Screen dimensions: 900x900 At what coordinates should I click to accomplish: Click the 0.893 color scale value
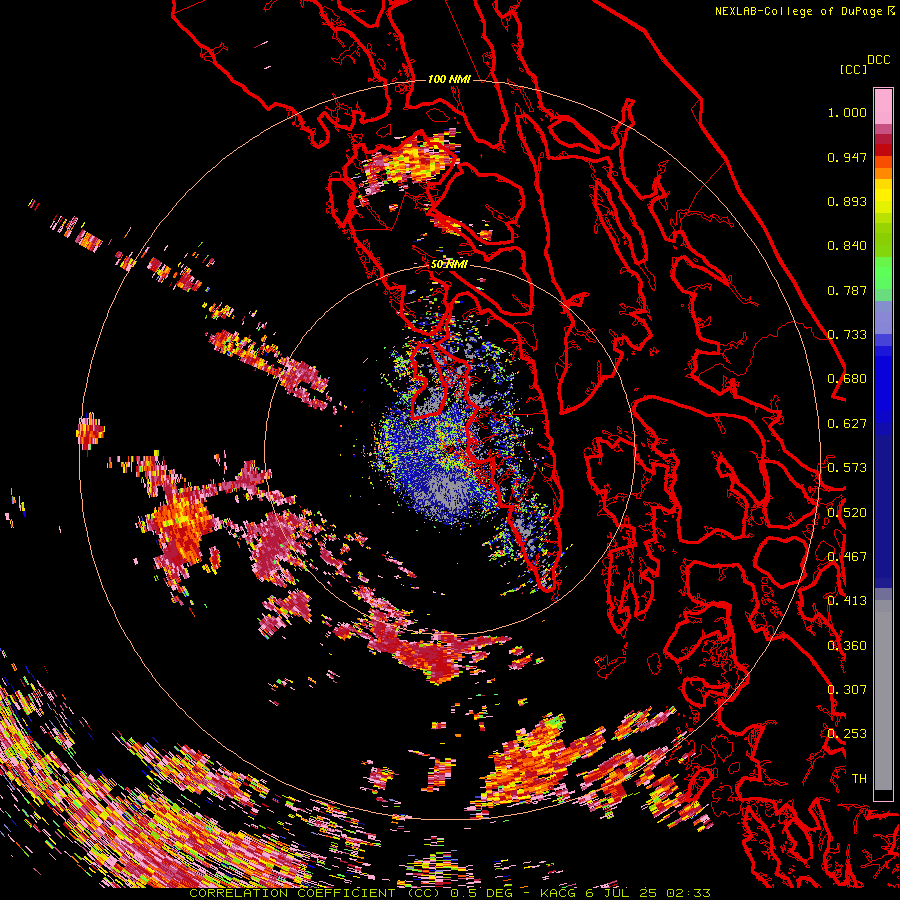847,201
